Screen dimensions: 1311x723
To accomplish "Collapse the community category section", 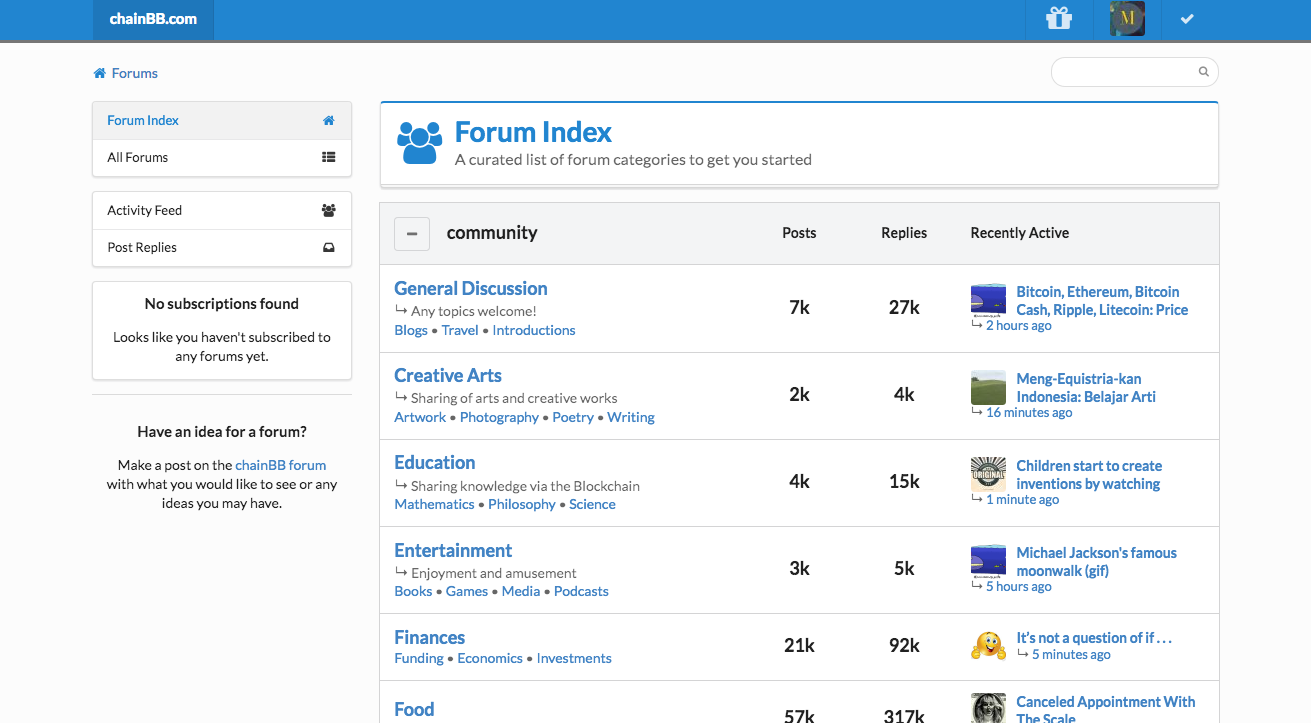I will point(412,233).
